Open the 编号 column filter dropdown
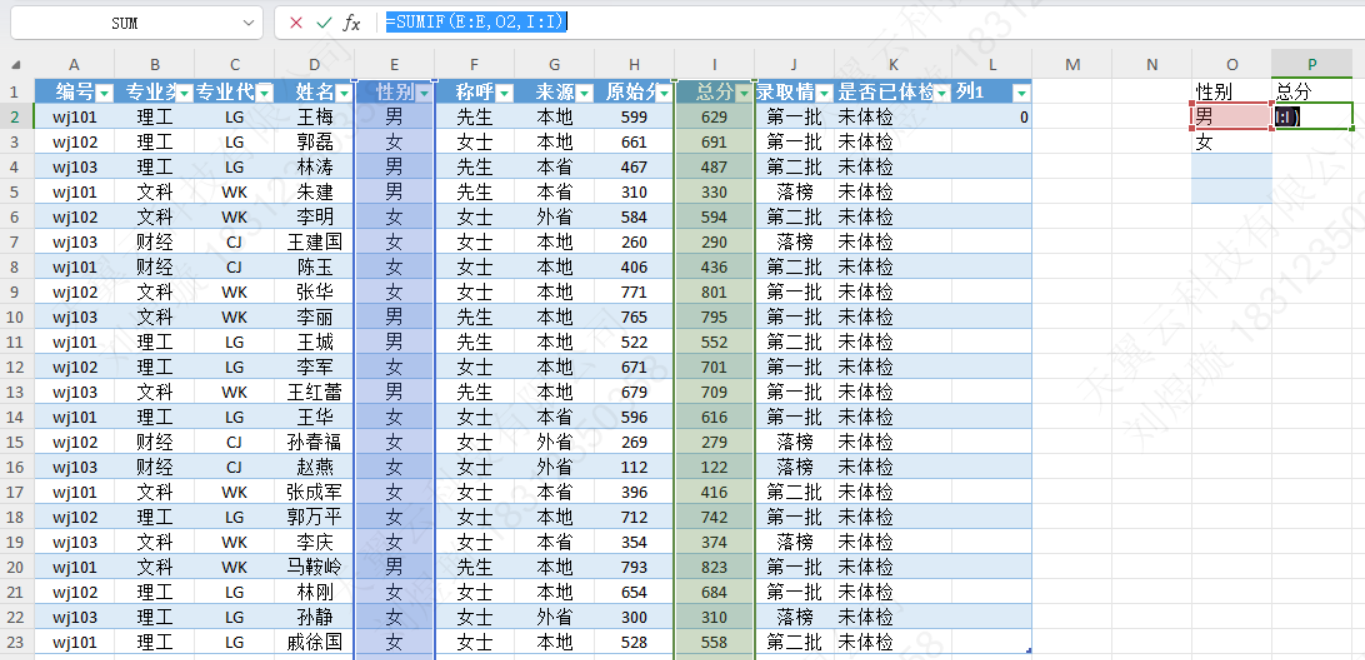The height and width of the screenshot is (660, 1365). coord(104,93)
